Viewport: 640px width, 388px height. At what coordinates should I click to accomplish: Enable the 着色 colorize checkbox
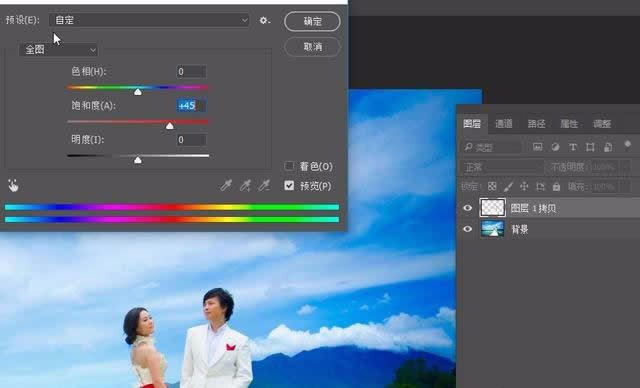(x=289, y=166)
